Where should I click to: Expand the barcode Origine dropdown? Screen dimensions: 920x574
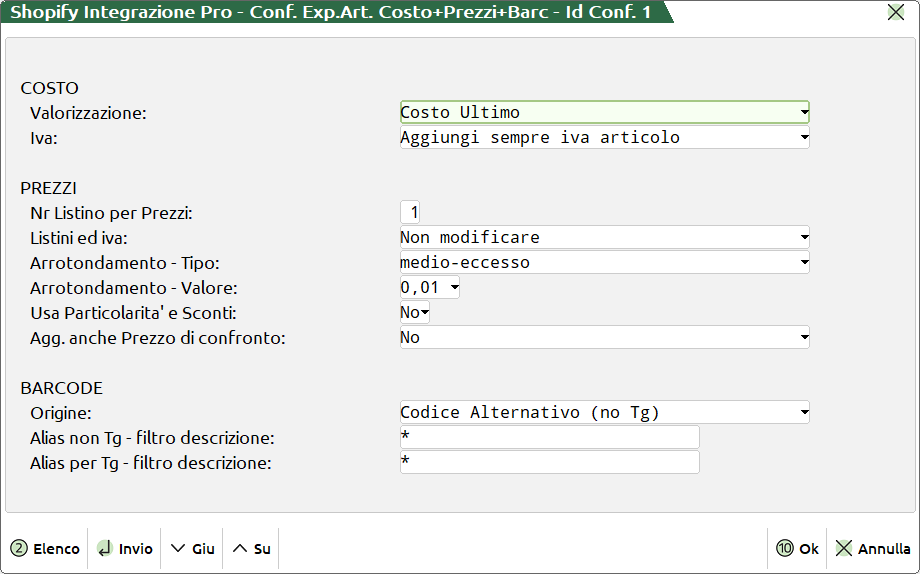click(604, 412)
